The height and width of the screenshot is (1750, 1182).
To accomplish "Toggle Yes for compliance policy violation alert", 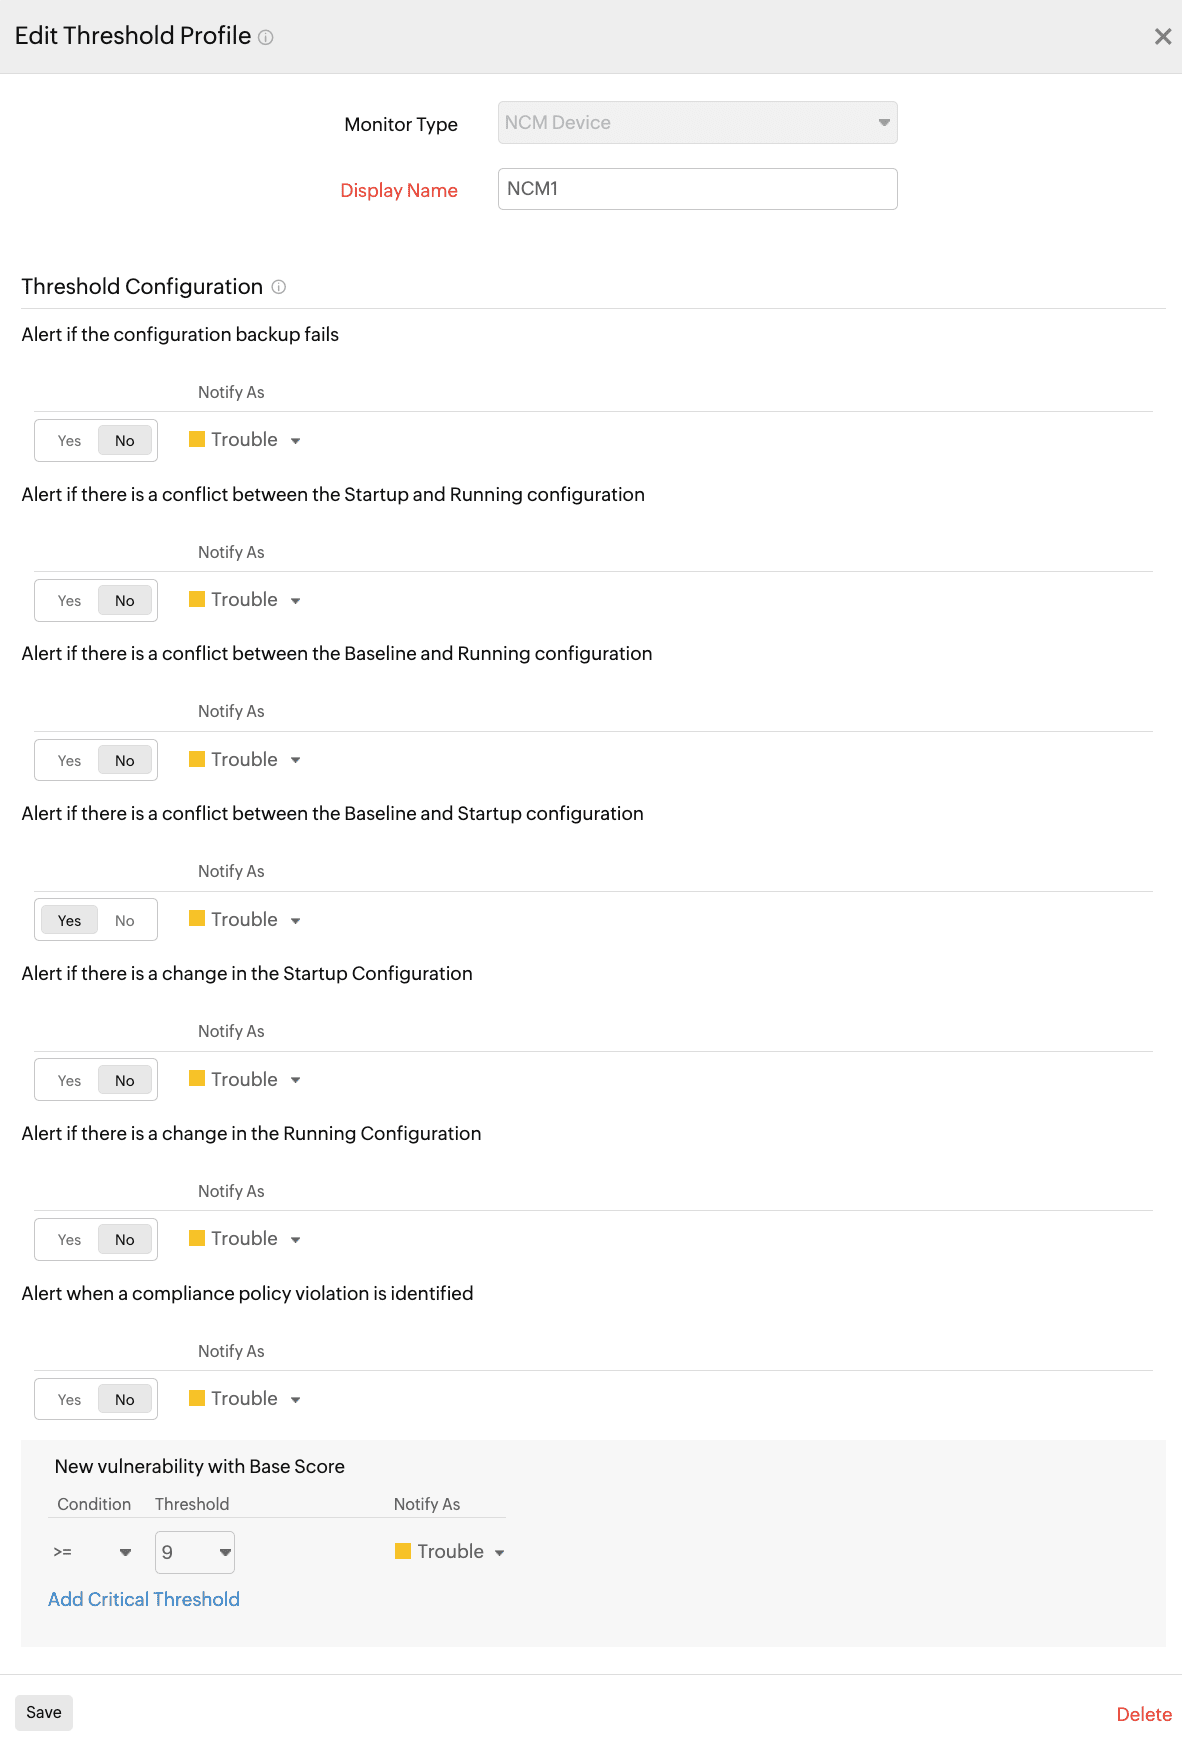I will [68, 1398].
